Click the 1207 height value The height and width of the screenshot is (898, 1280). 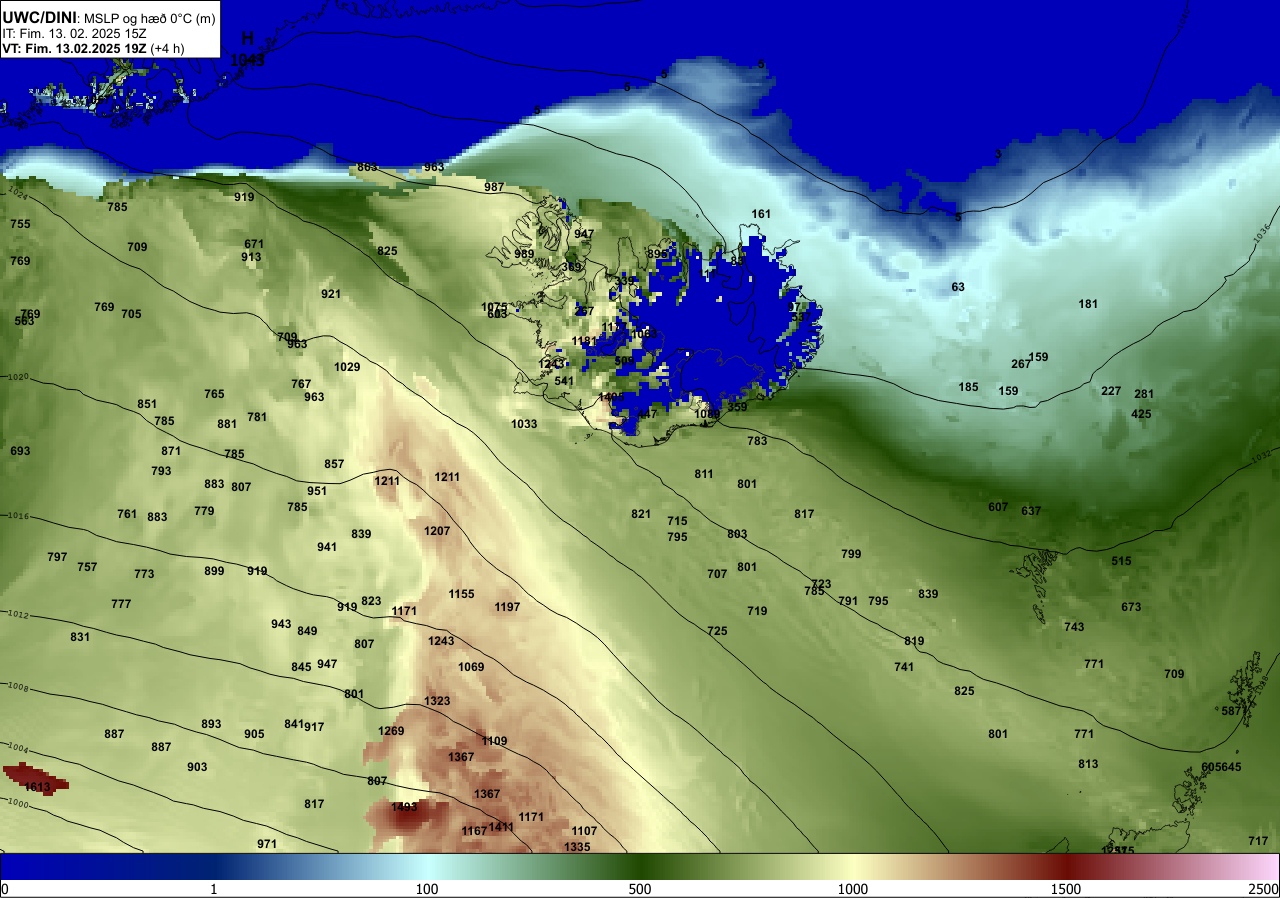coord(437,531)
